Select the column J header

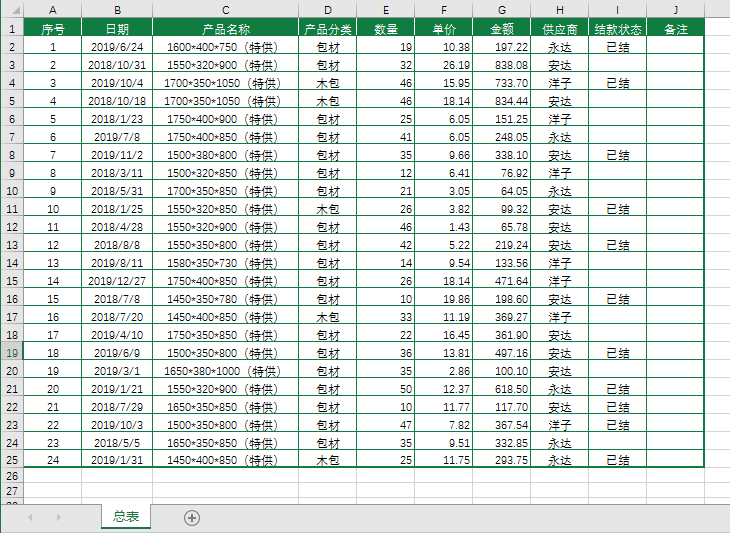(675, 10)
